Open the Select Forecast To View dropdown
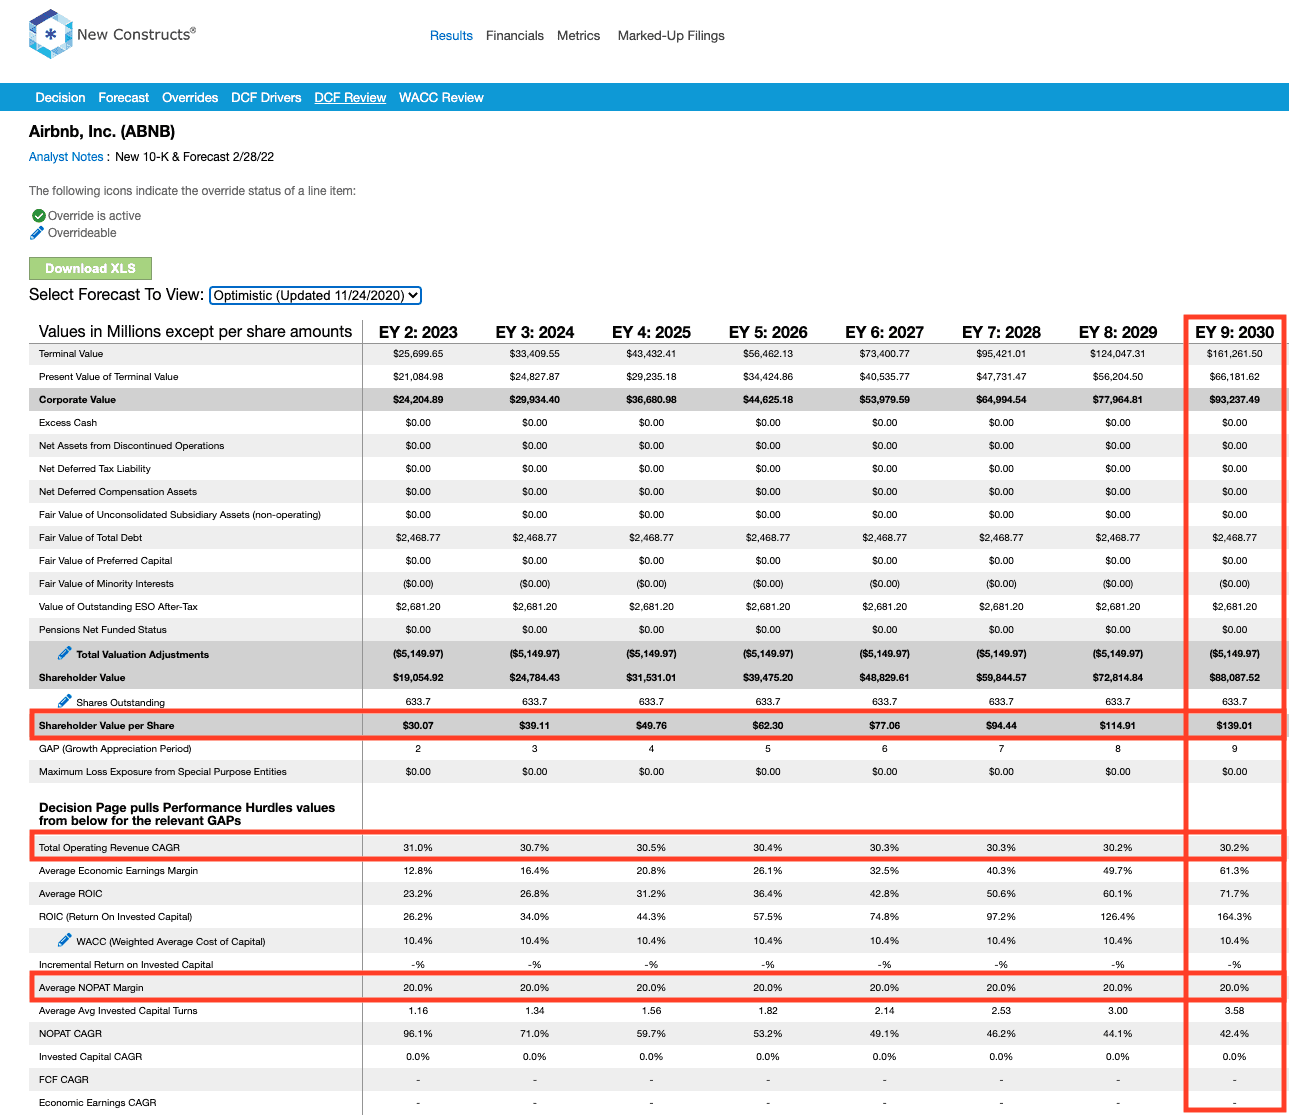This screenshot has width=1289, height=1115. (316, 295)
